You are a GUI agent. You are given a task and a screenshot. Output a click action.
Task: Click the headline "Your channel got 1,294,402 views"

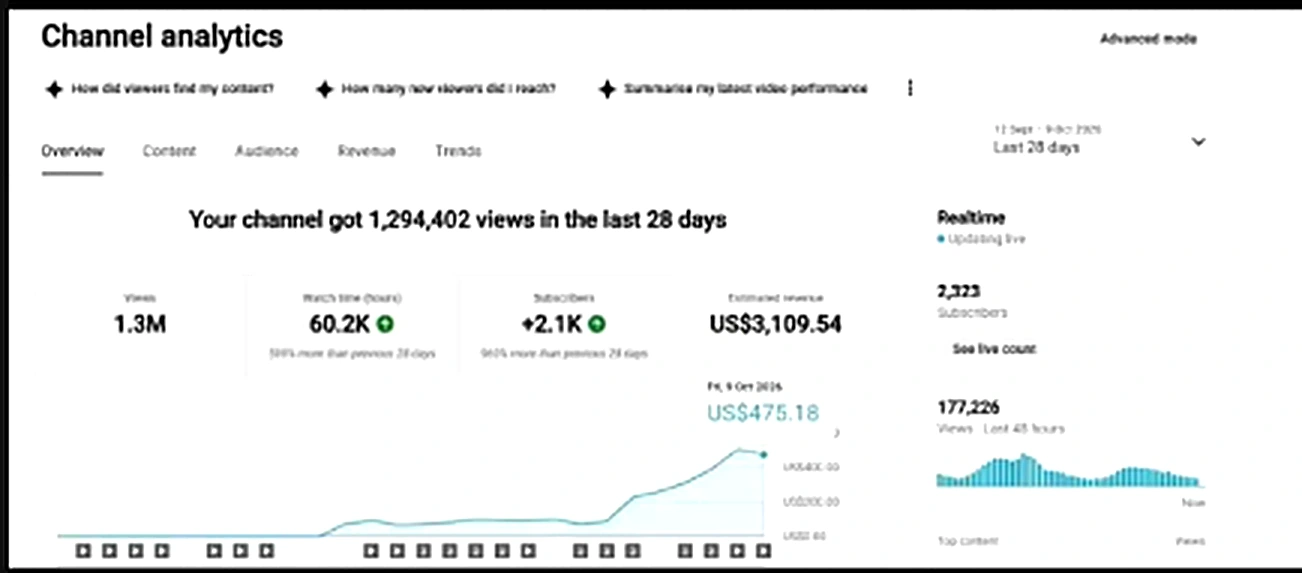(x=458, y=220)
